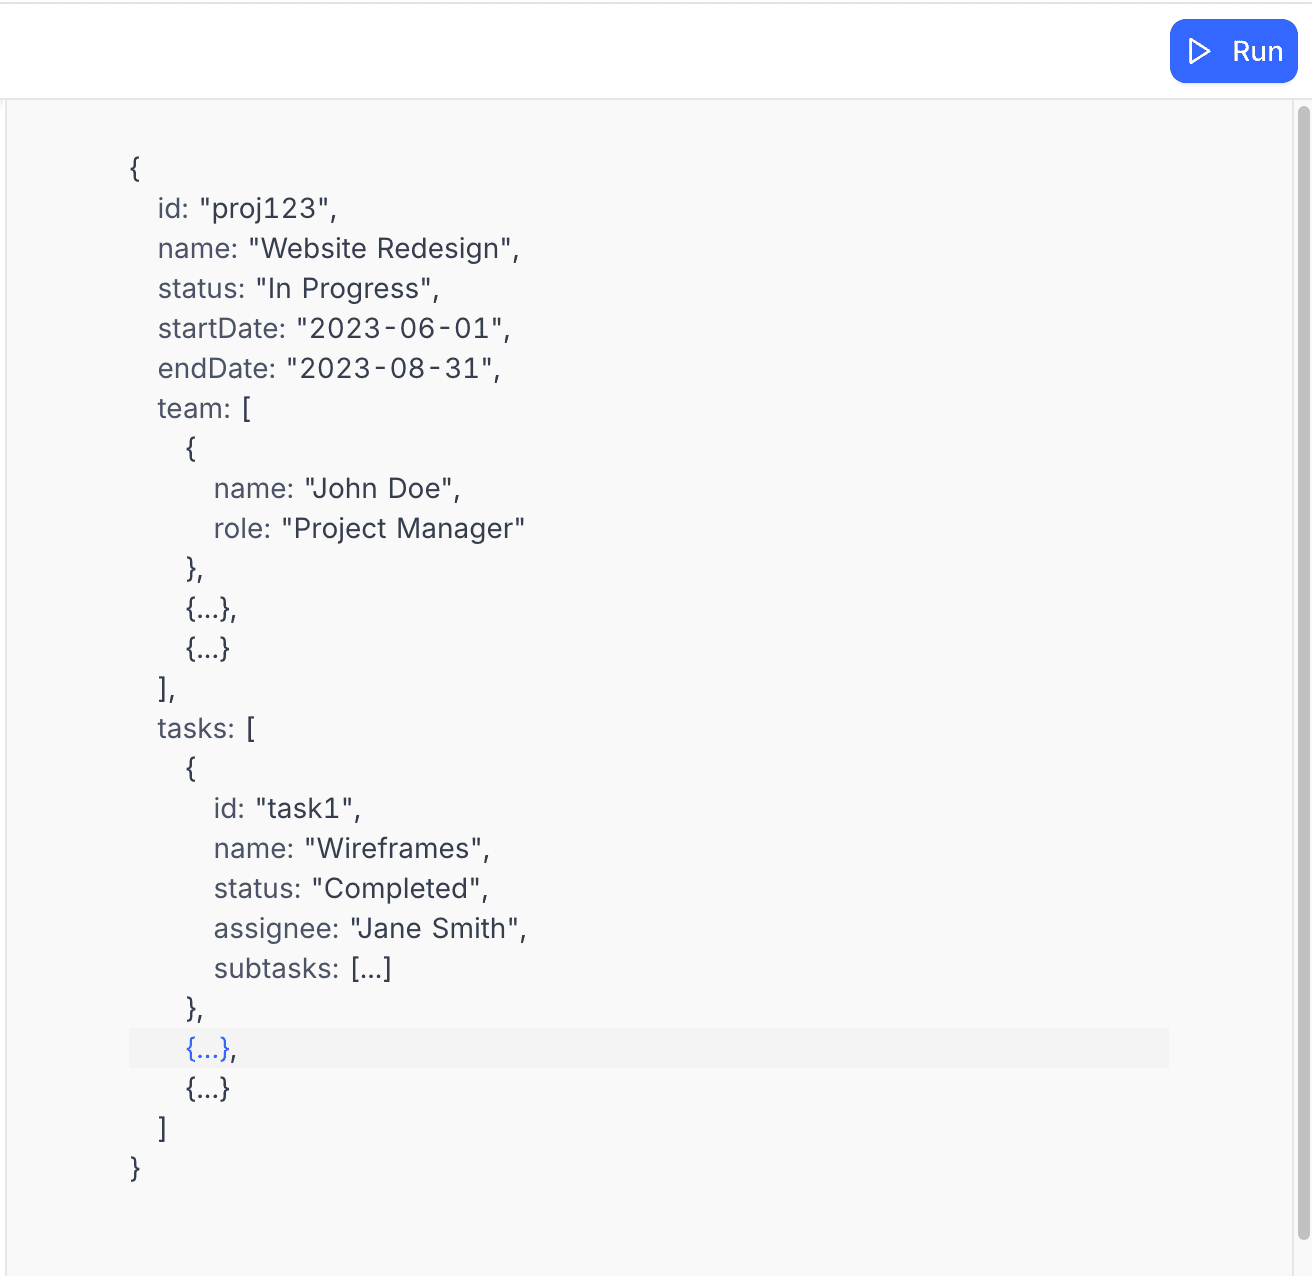Select the "Website Redesign" name value

pos(385,248)
